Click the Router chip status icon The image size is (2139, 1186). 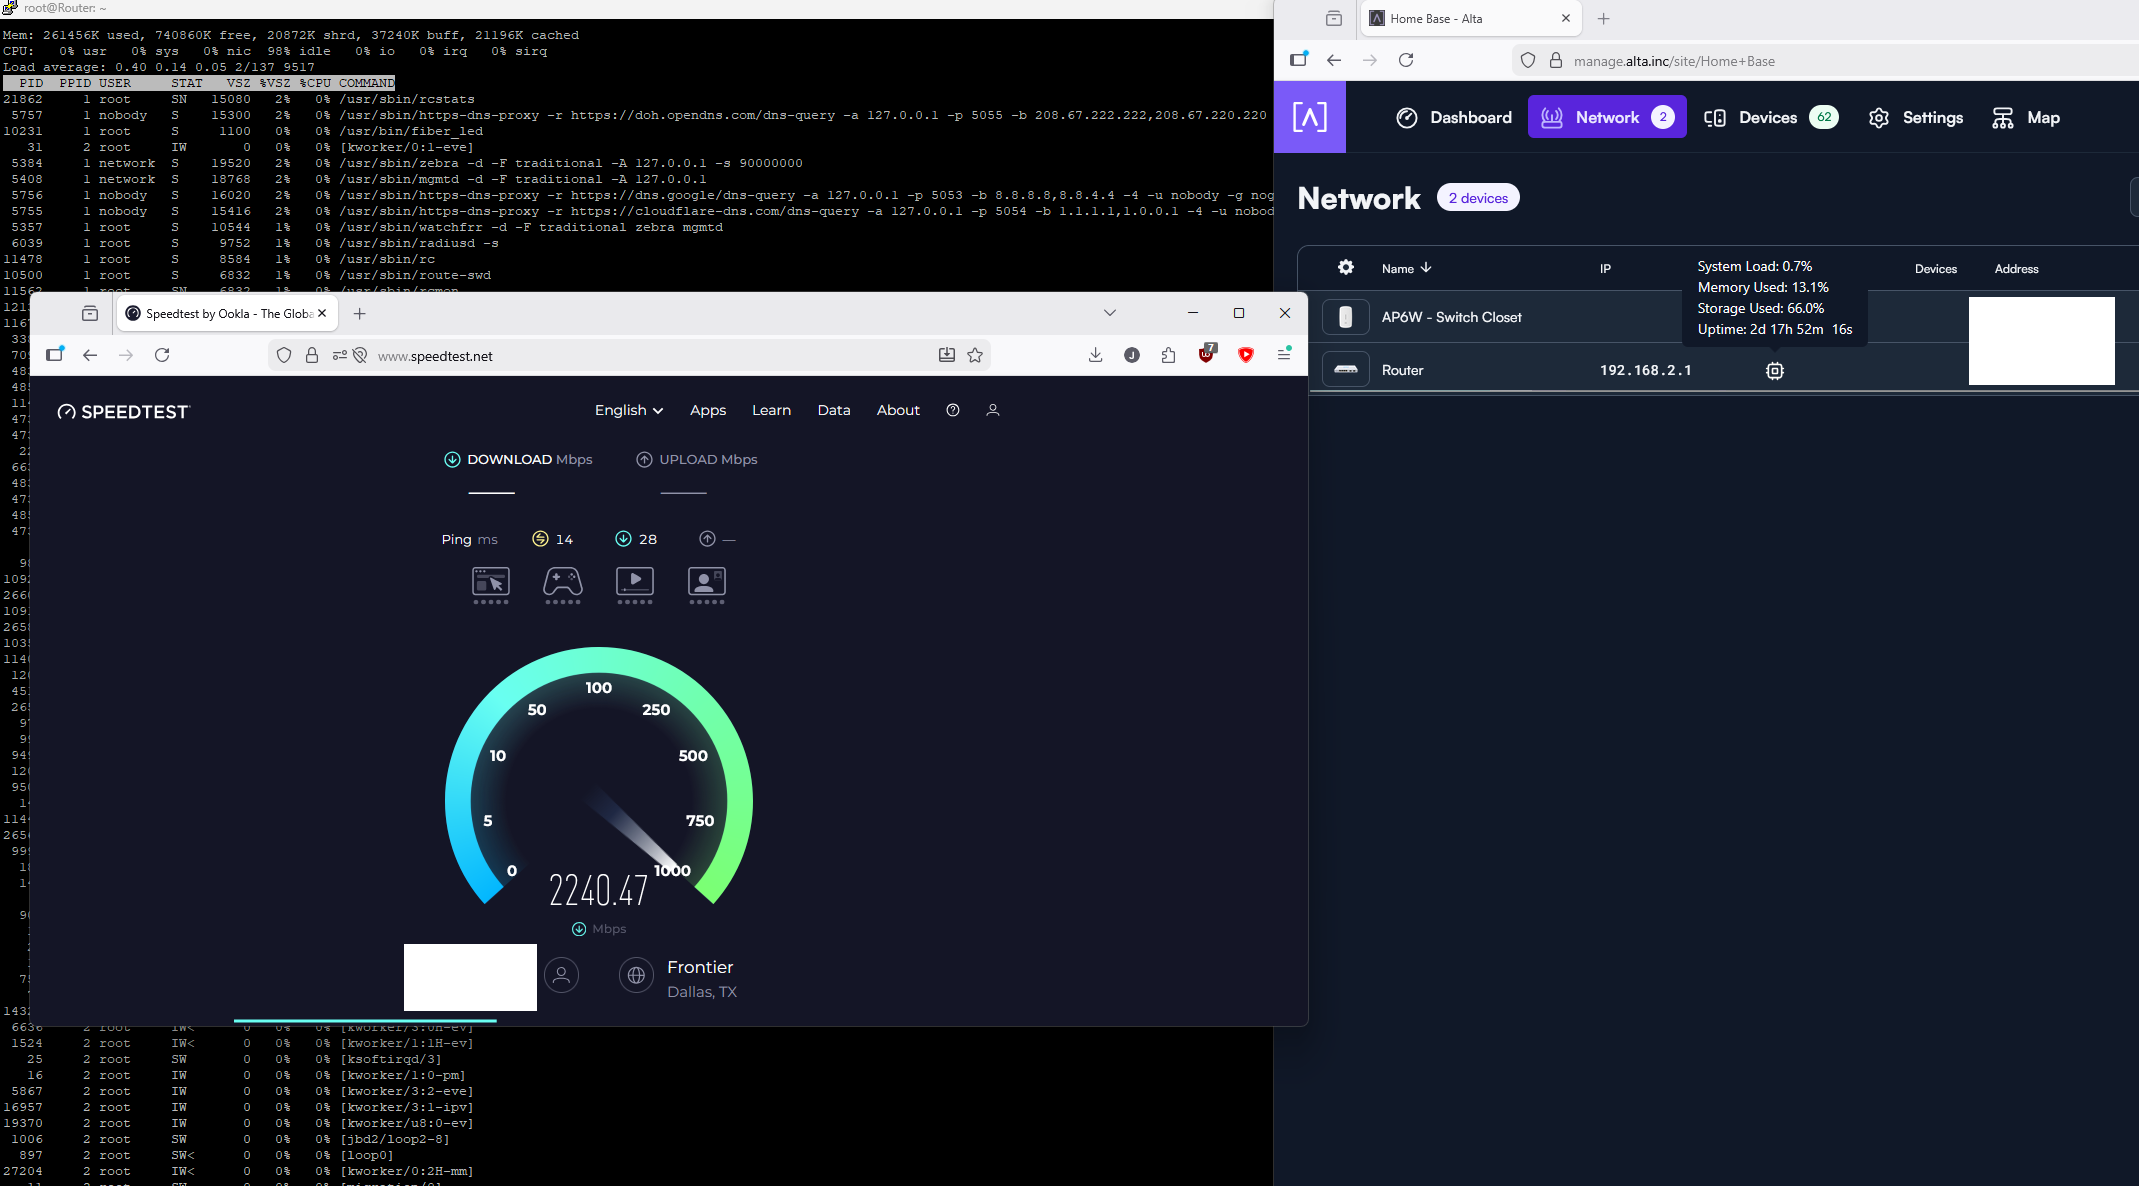(1774, 370)
